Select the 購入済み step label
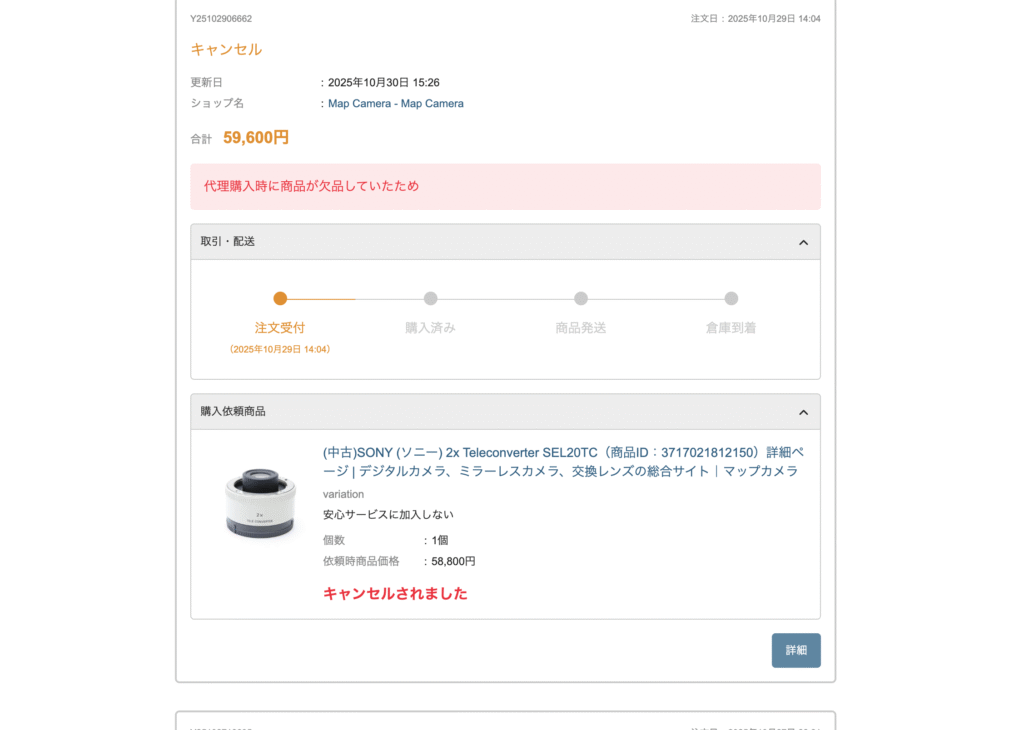 430,327
